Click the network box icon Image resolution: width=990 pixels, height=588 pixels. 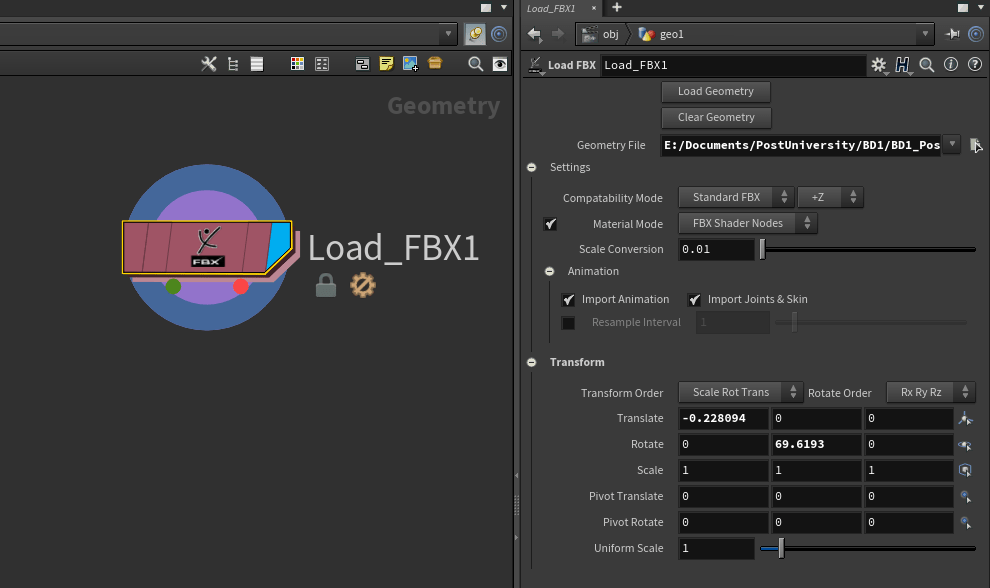point(363,64)
